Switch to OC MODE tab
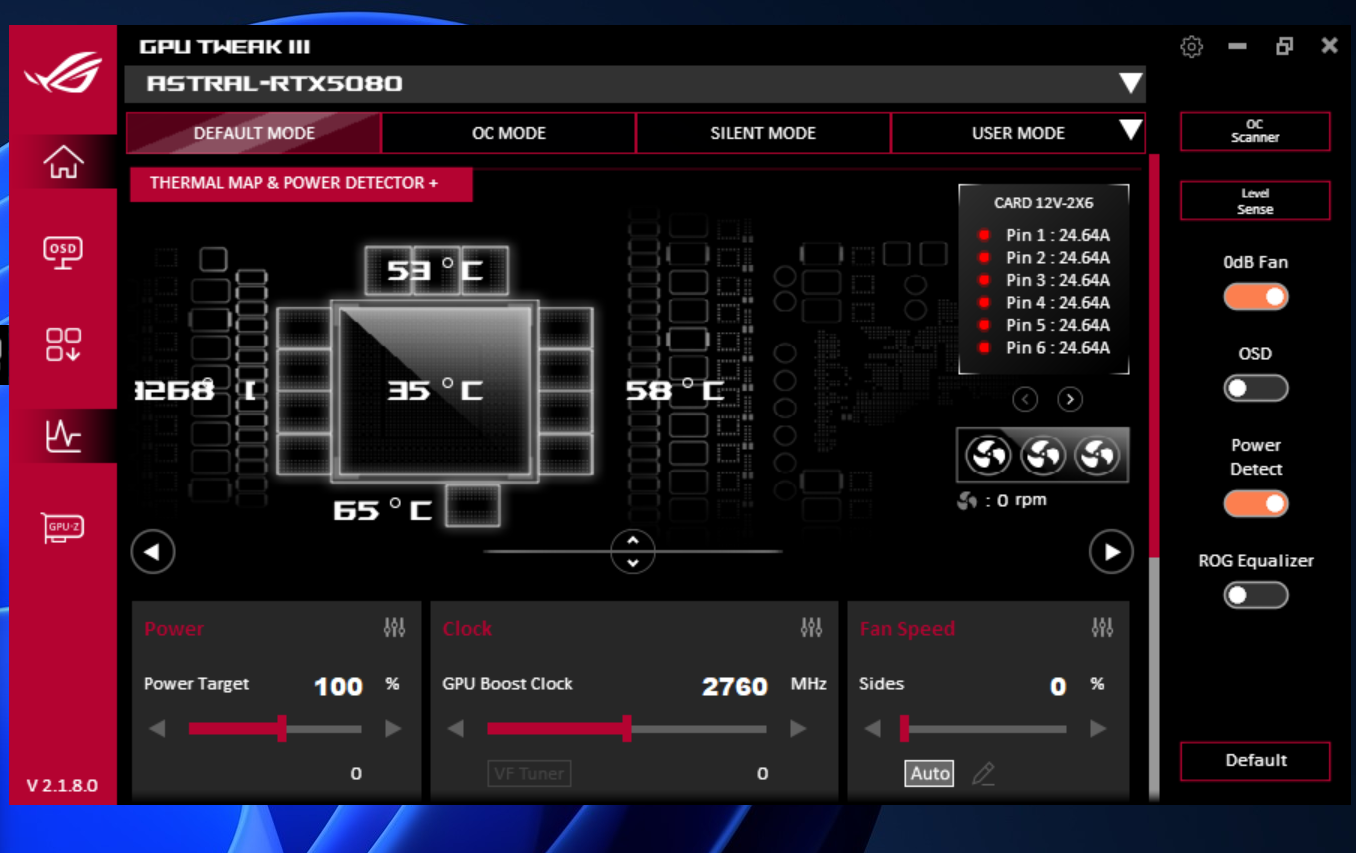The width and height of the screenshot is (1356, 853). (509, 133)
